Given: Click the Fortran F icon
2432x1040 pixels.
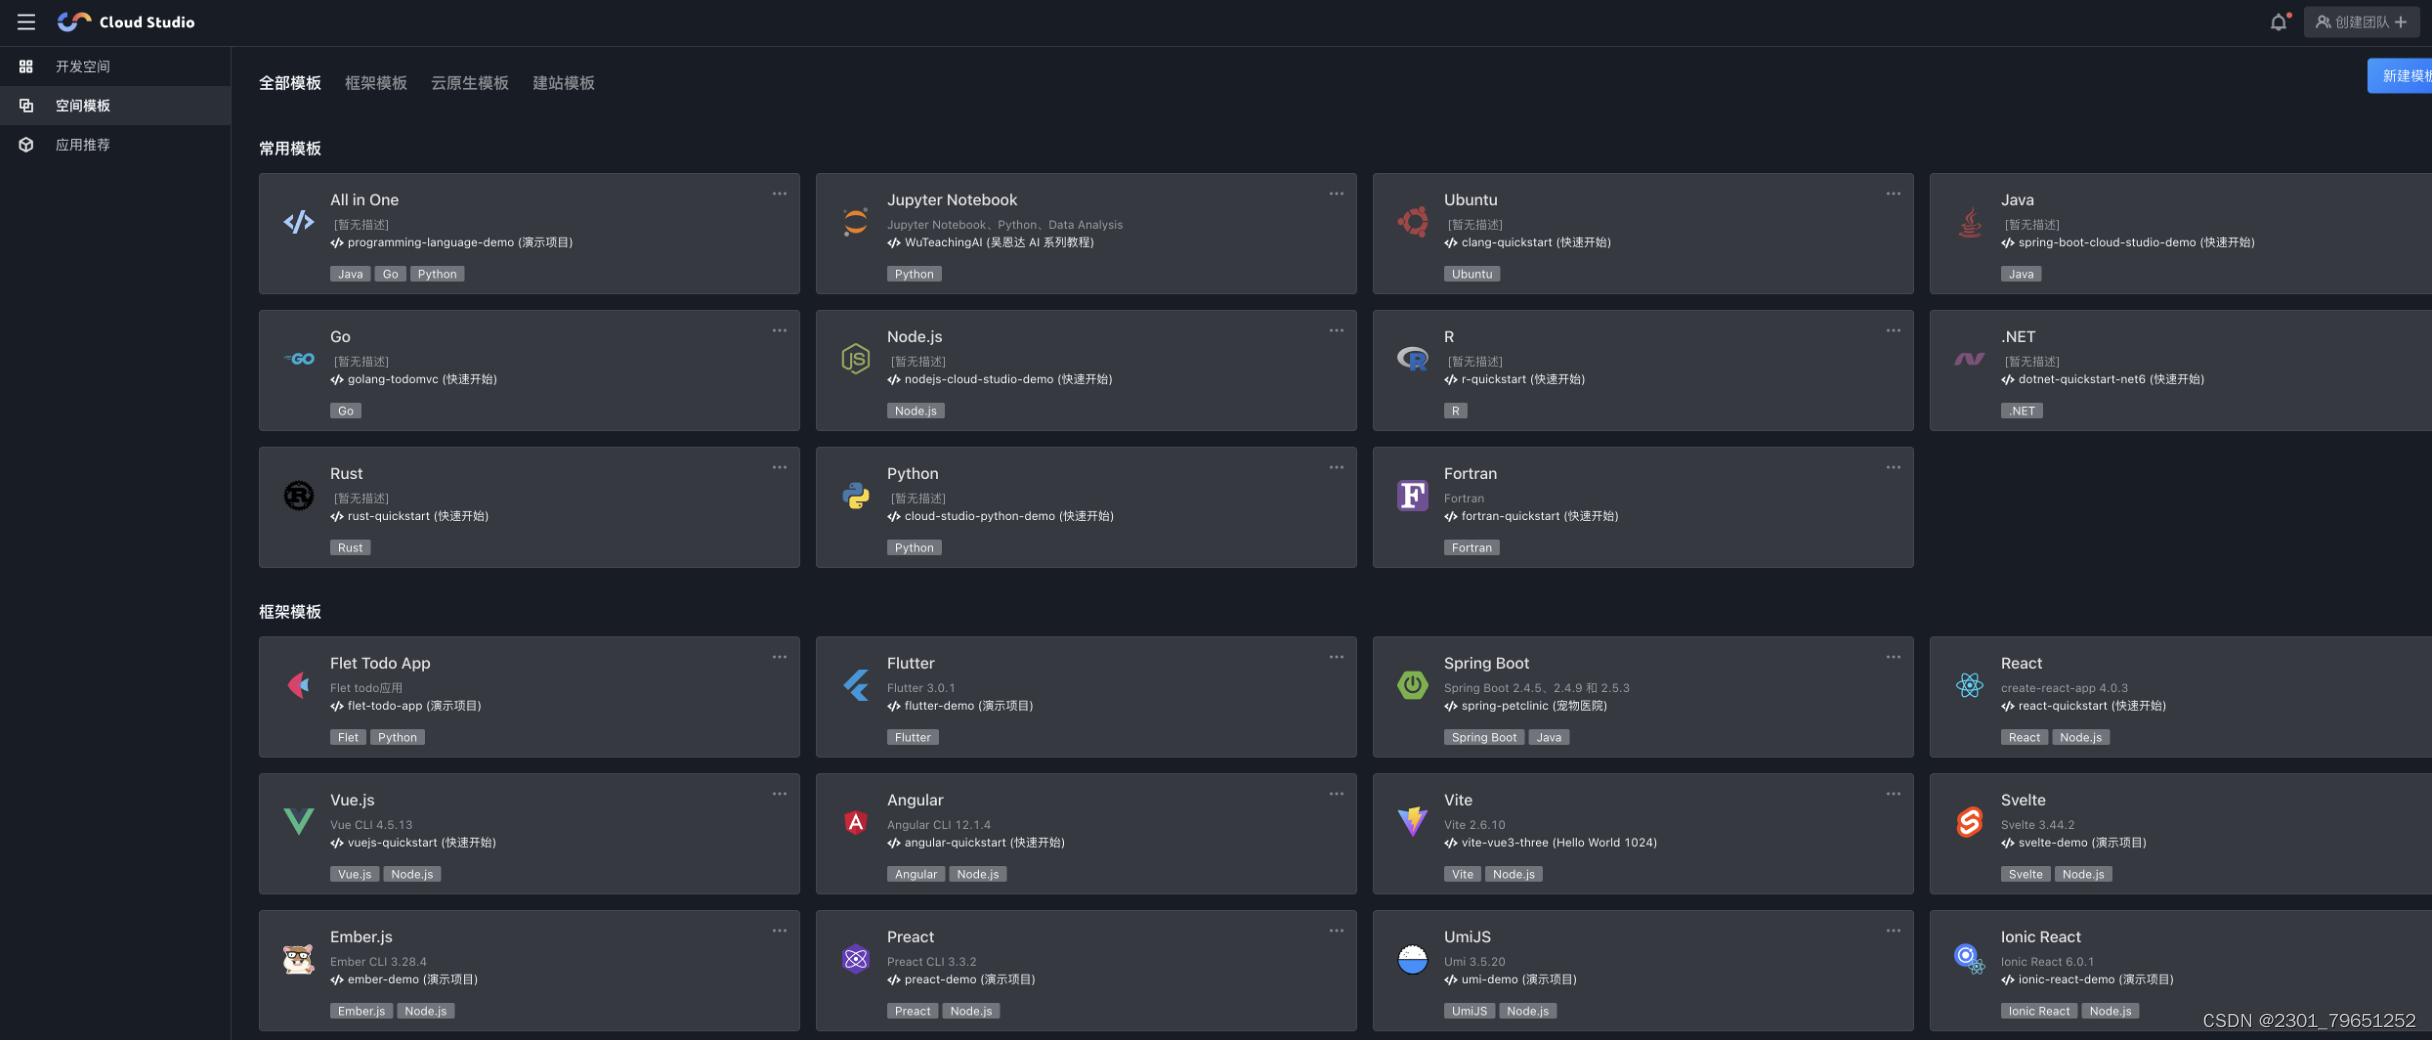Looking at the screenshot, I should coord(1413,496).
